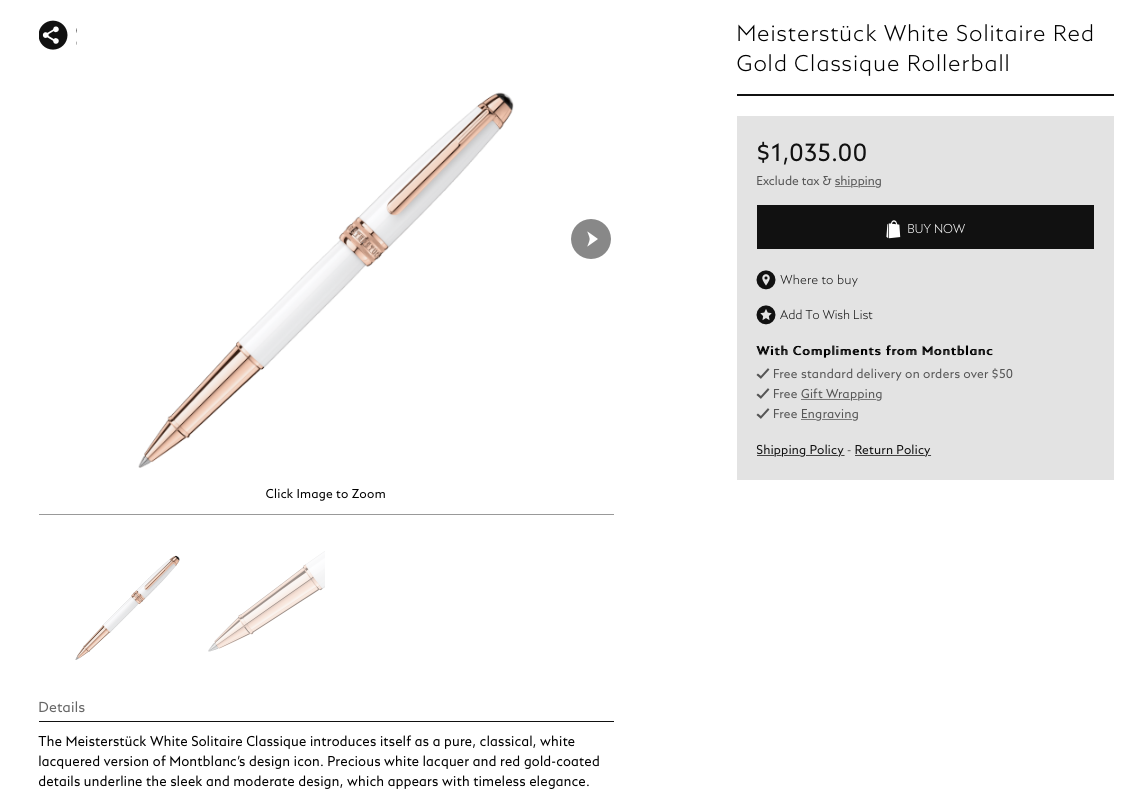View the Return Policy
This screenshot has height=807, width=1130.
(x=892, y=450)
